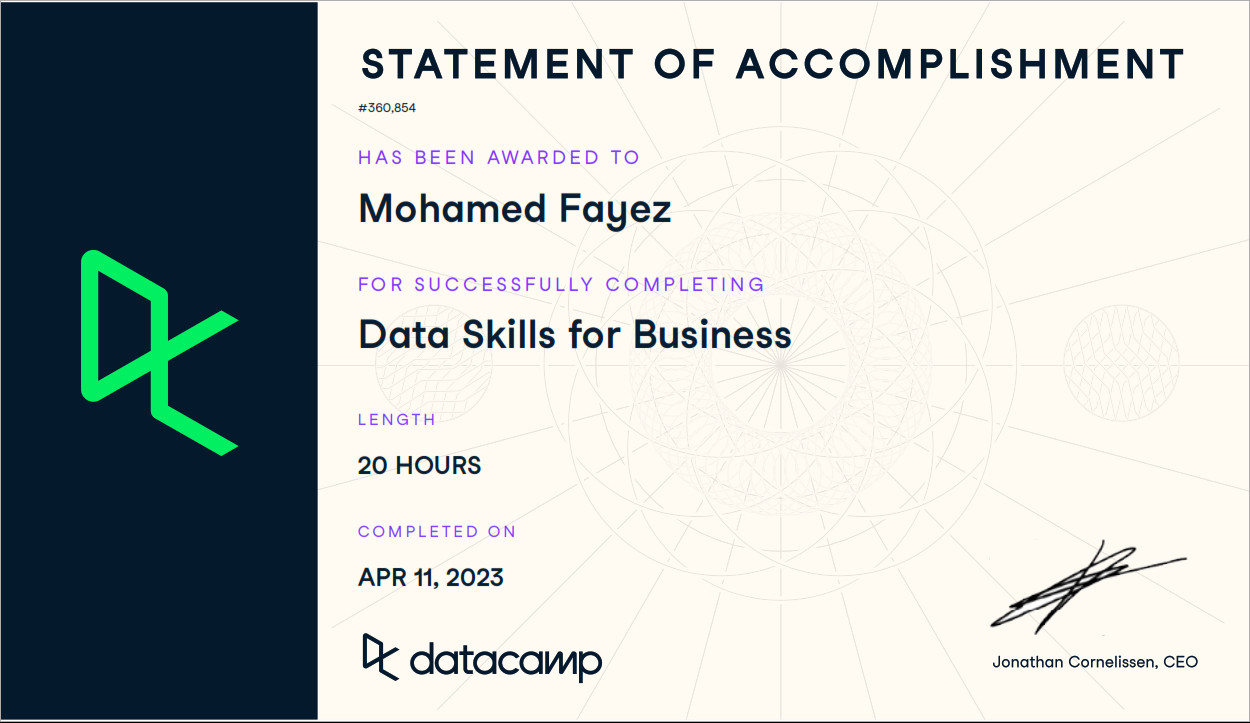Select the recipient name Mohamed Fayez
The width and height of the screenshot is (1250, 723).
pyautogui.click(x=514, y=209)
